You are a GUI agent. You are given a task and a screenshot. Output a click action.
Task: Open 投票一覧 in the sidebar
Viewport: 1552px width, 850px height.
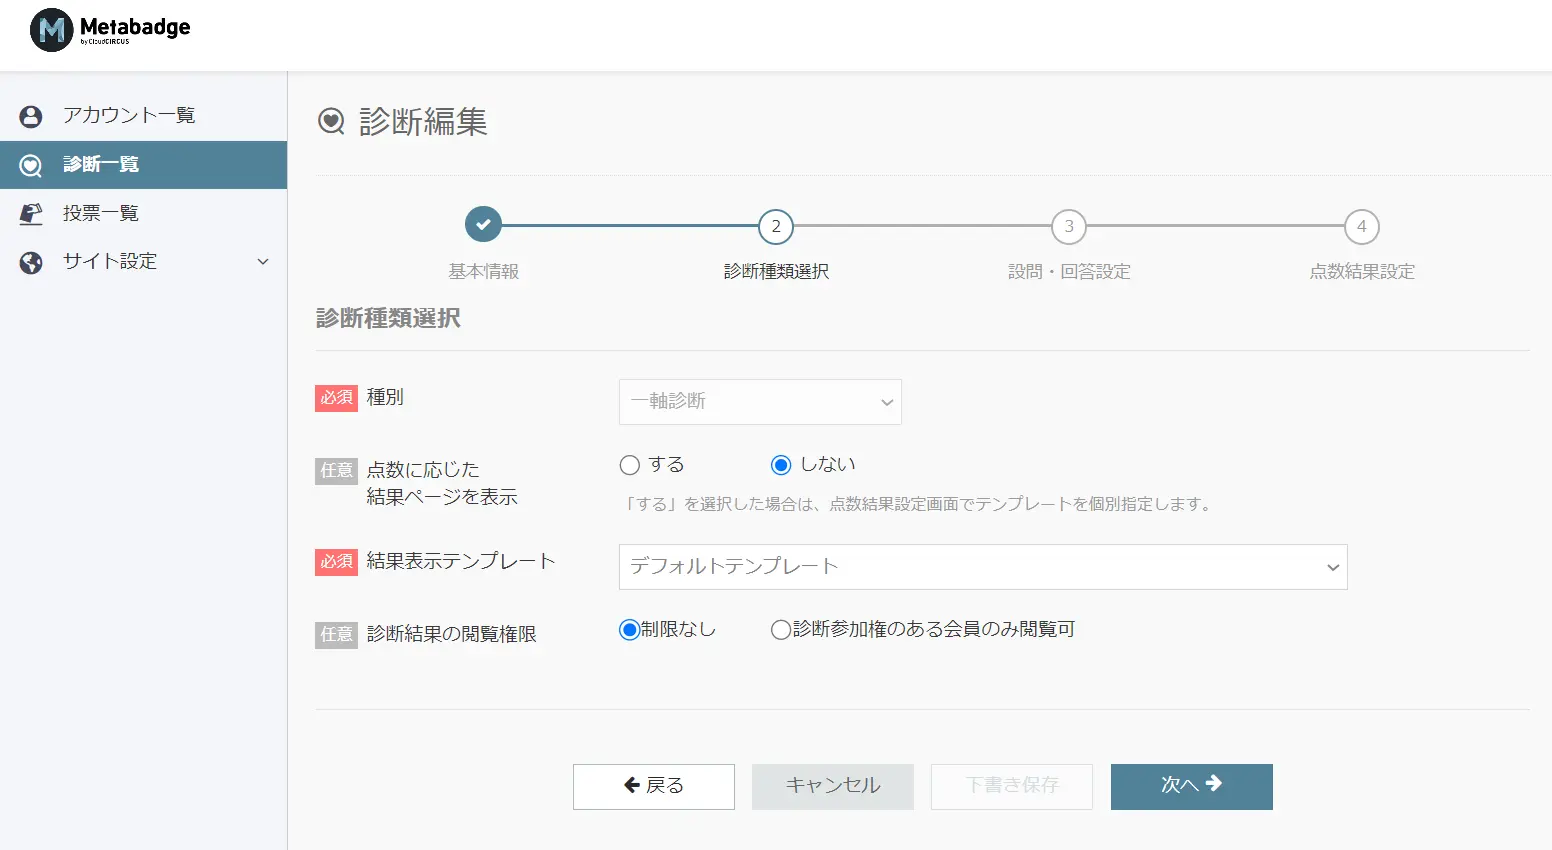coord(143,213)
